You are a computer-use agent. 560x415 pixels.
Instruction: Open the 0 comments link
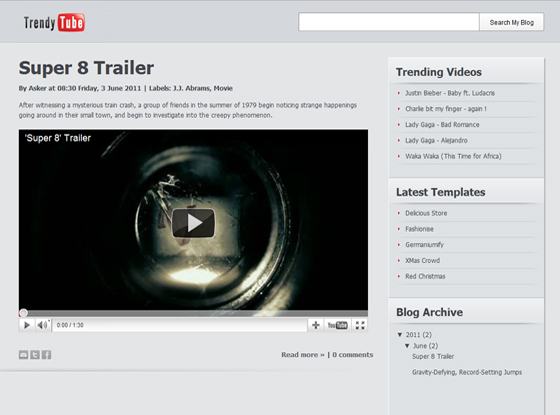353,355
